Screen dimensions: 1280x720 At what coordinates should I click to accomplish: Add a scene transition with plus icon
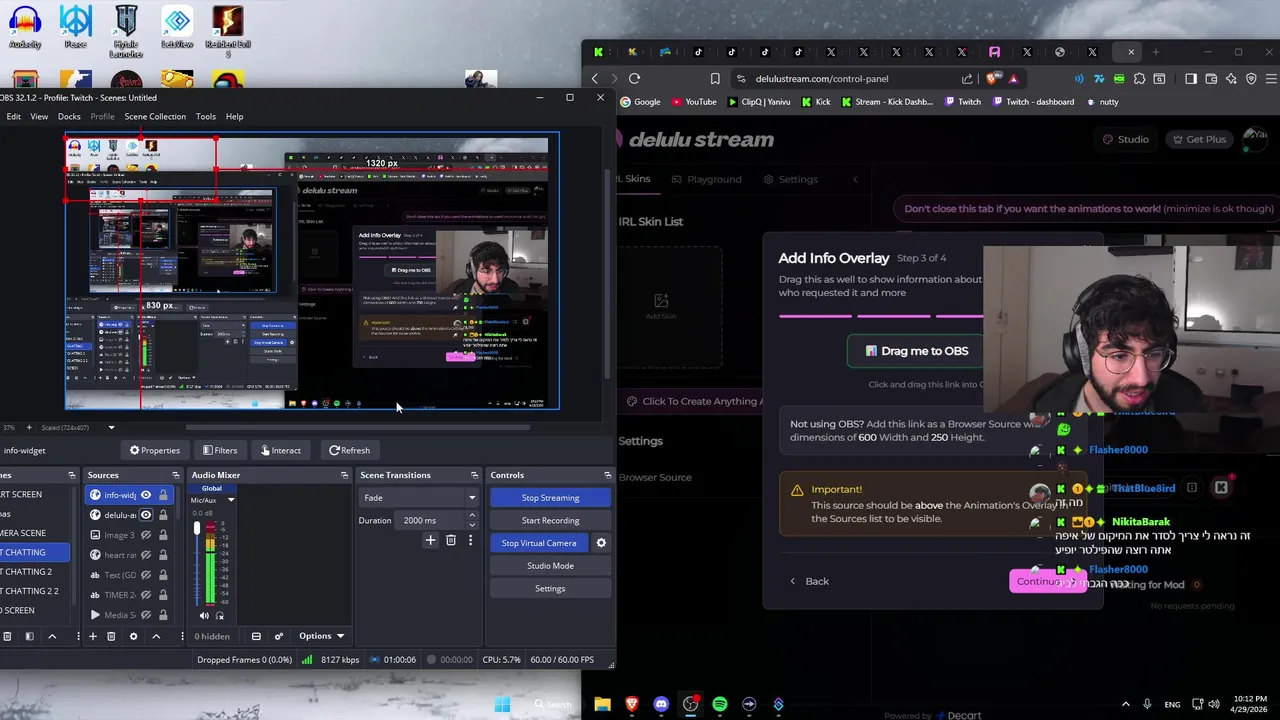430,541
